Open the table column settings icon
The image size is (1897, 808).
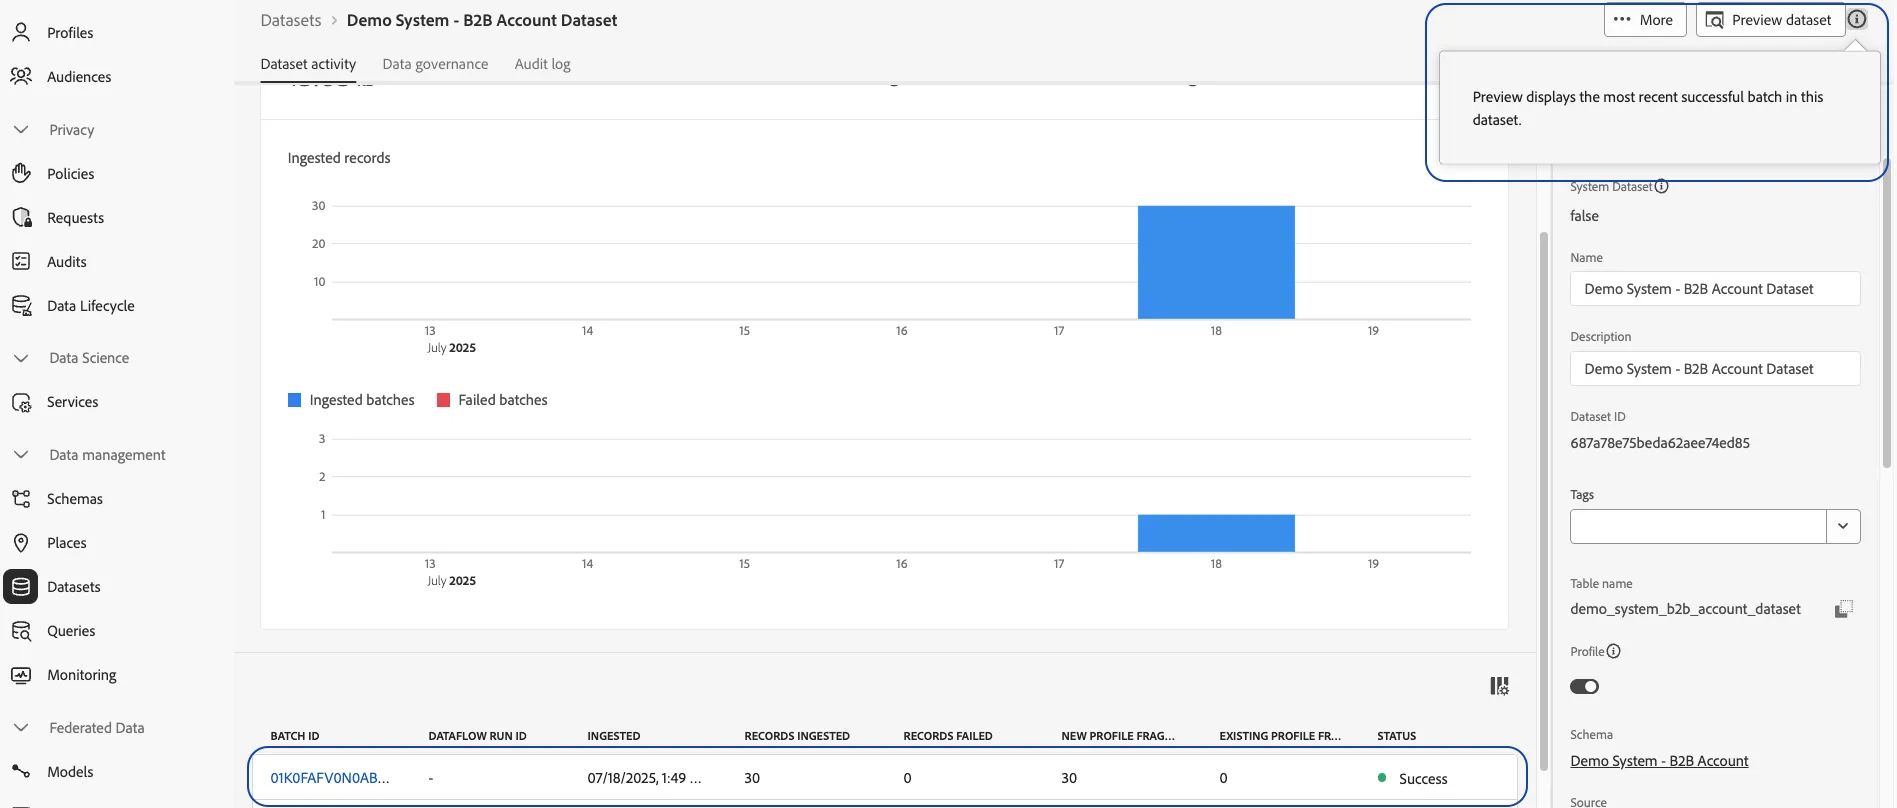point(1499,686)
